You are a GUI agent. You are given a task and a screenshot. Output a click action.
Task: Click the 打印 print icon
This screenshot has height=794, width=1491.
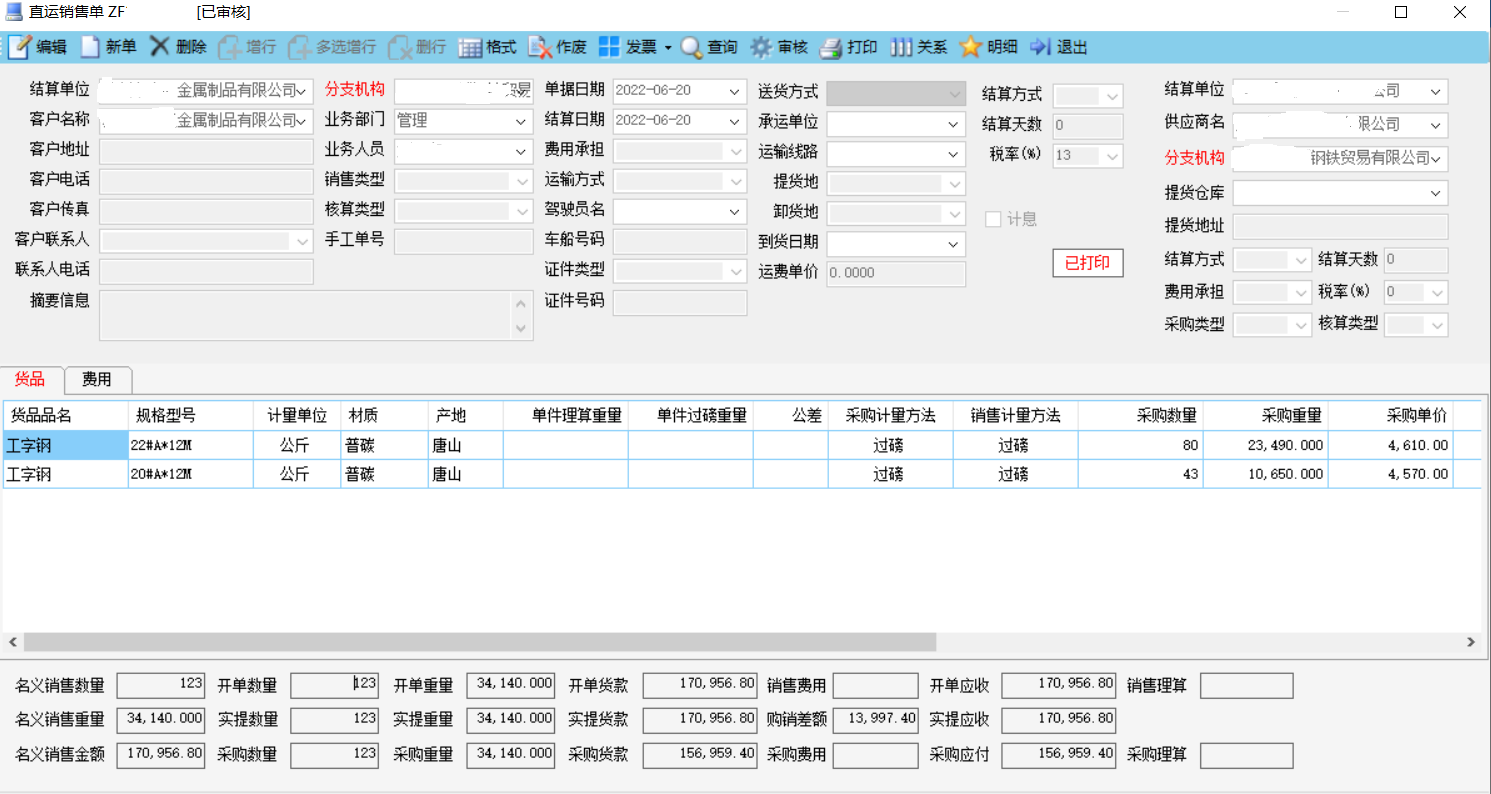tap(831, 47)
